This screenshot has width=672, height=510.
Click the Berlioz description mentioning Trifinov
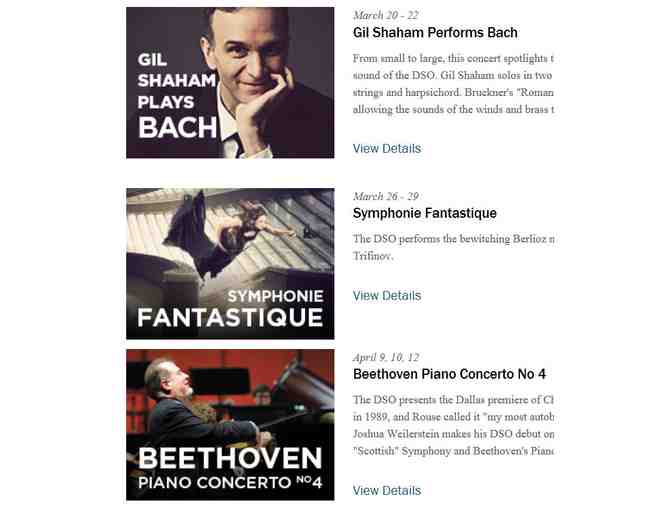tap(453, 247)
